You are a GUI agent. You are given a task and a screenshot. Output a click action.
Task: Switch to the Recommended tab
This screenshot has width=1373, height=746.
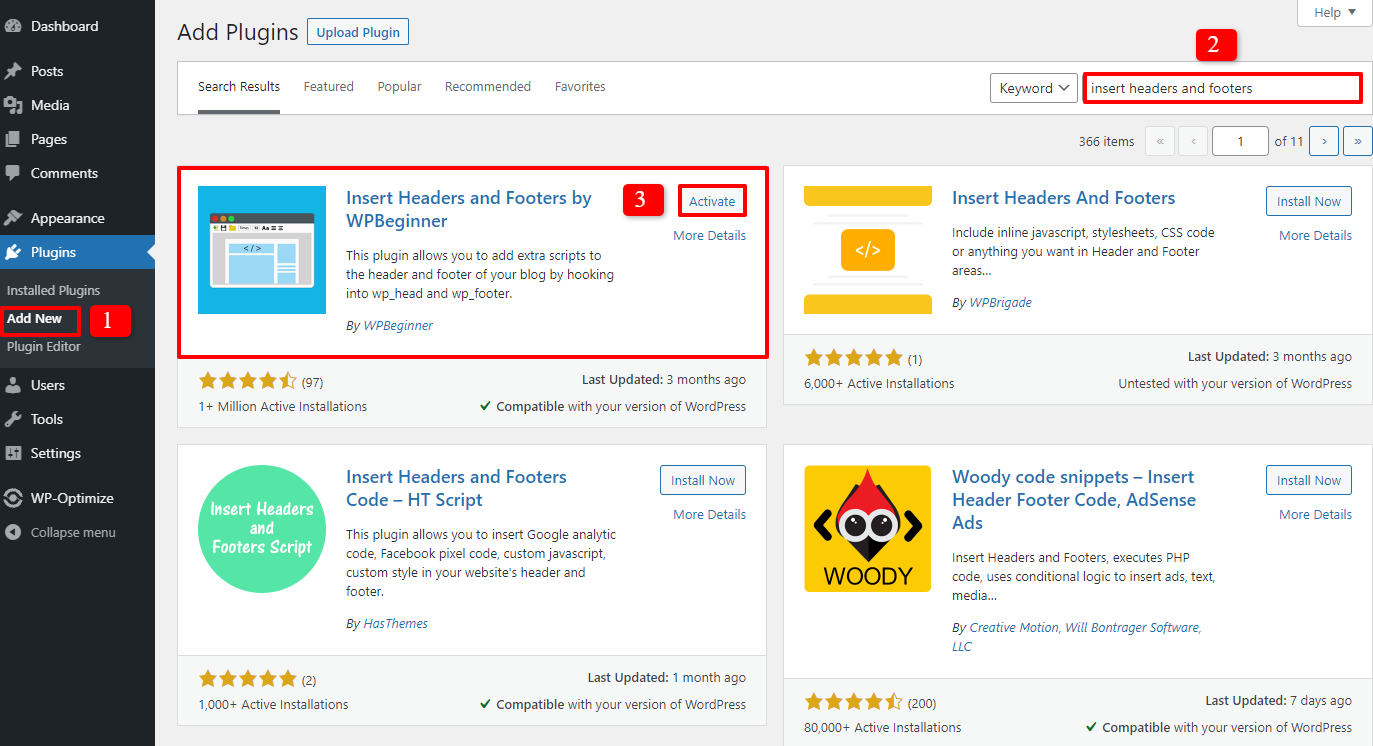point(488,87)
